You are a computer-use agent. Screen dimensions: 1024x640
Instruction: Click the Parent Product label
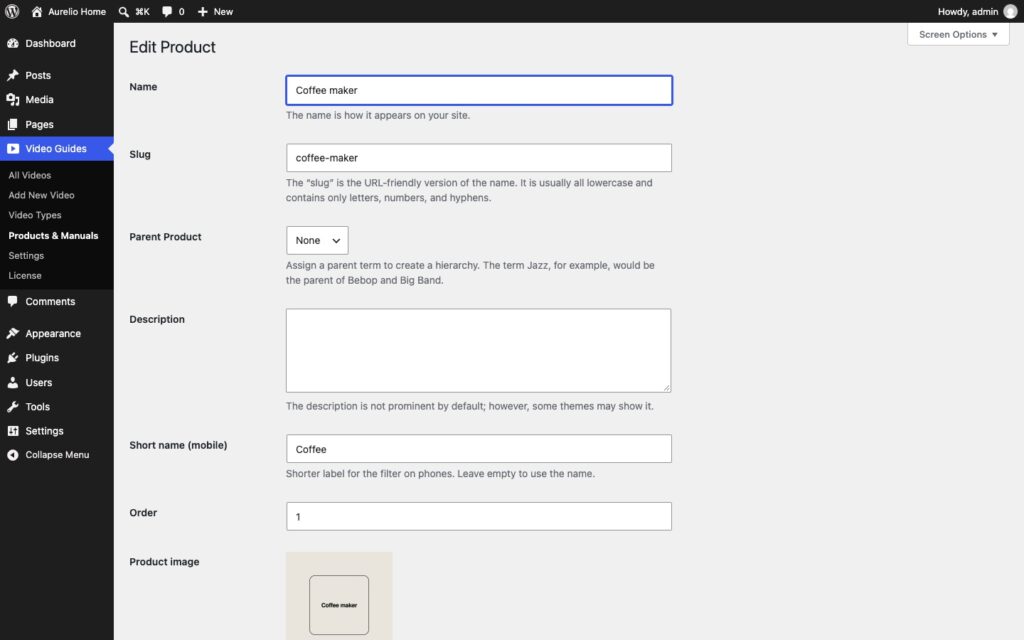click(165, 236)
